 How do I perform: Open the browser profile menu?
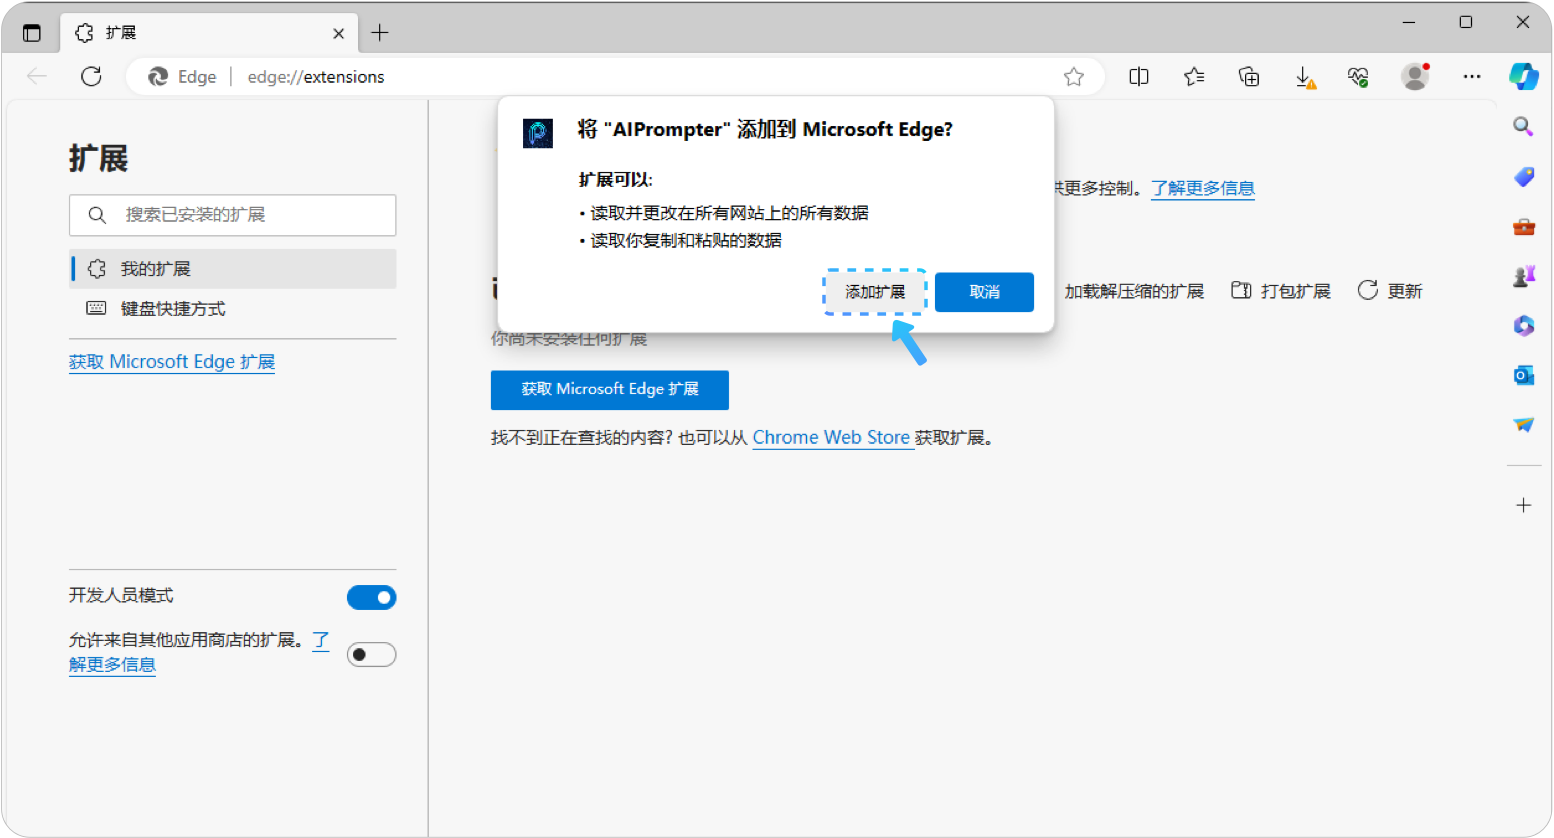(1415, 76)
